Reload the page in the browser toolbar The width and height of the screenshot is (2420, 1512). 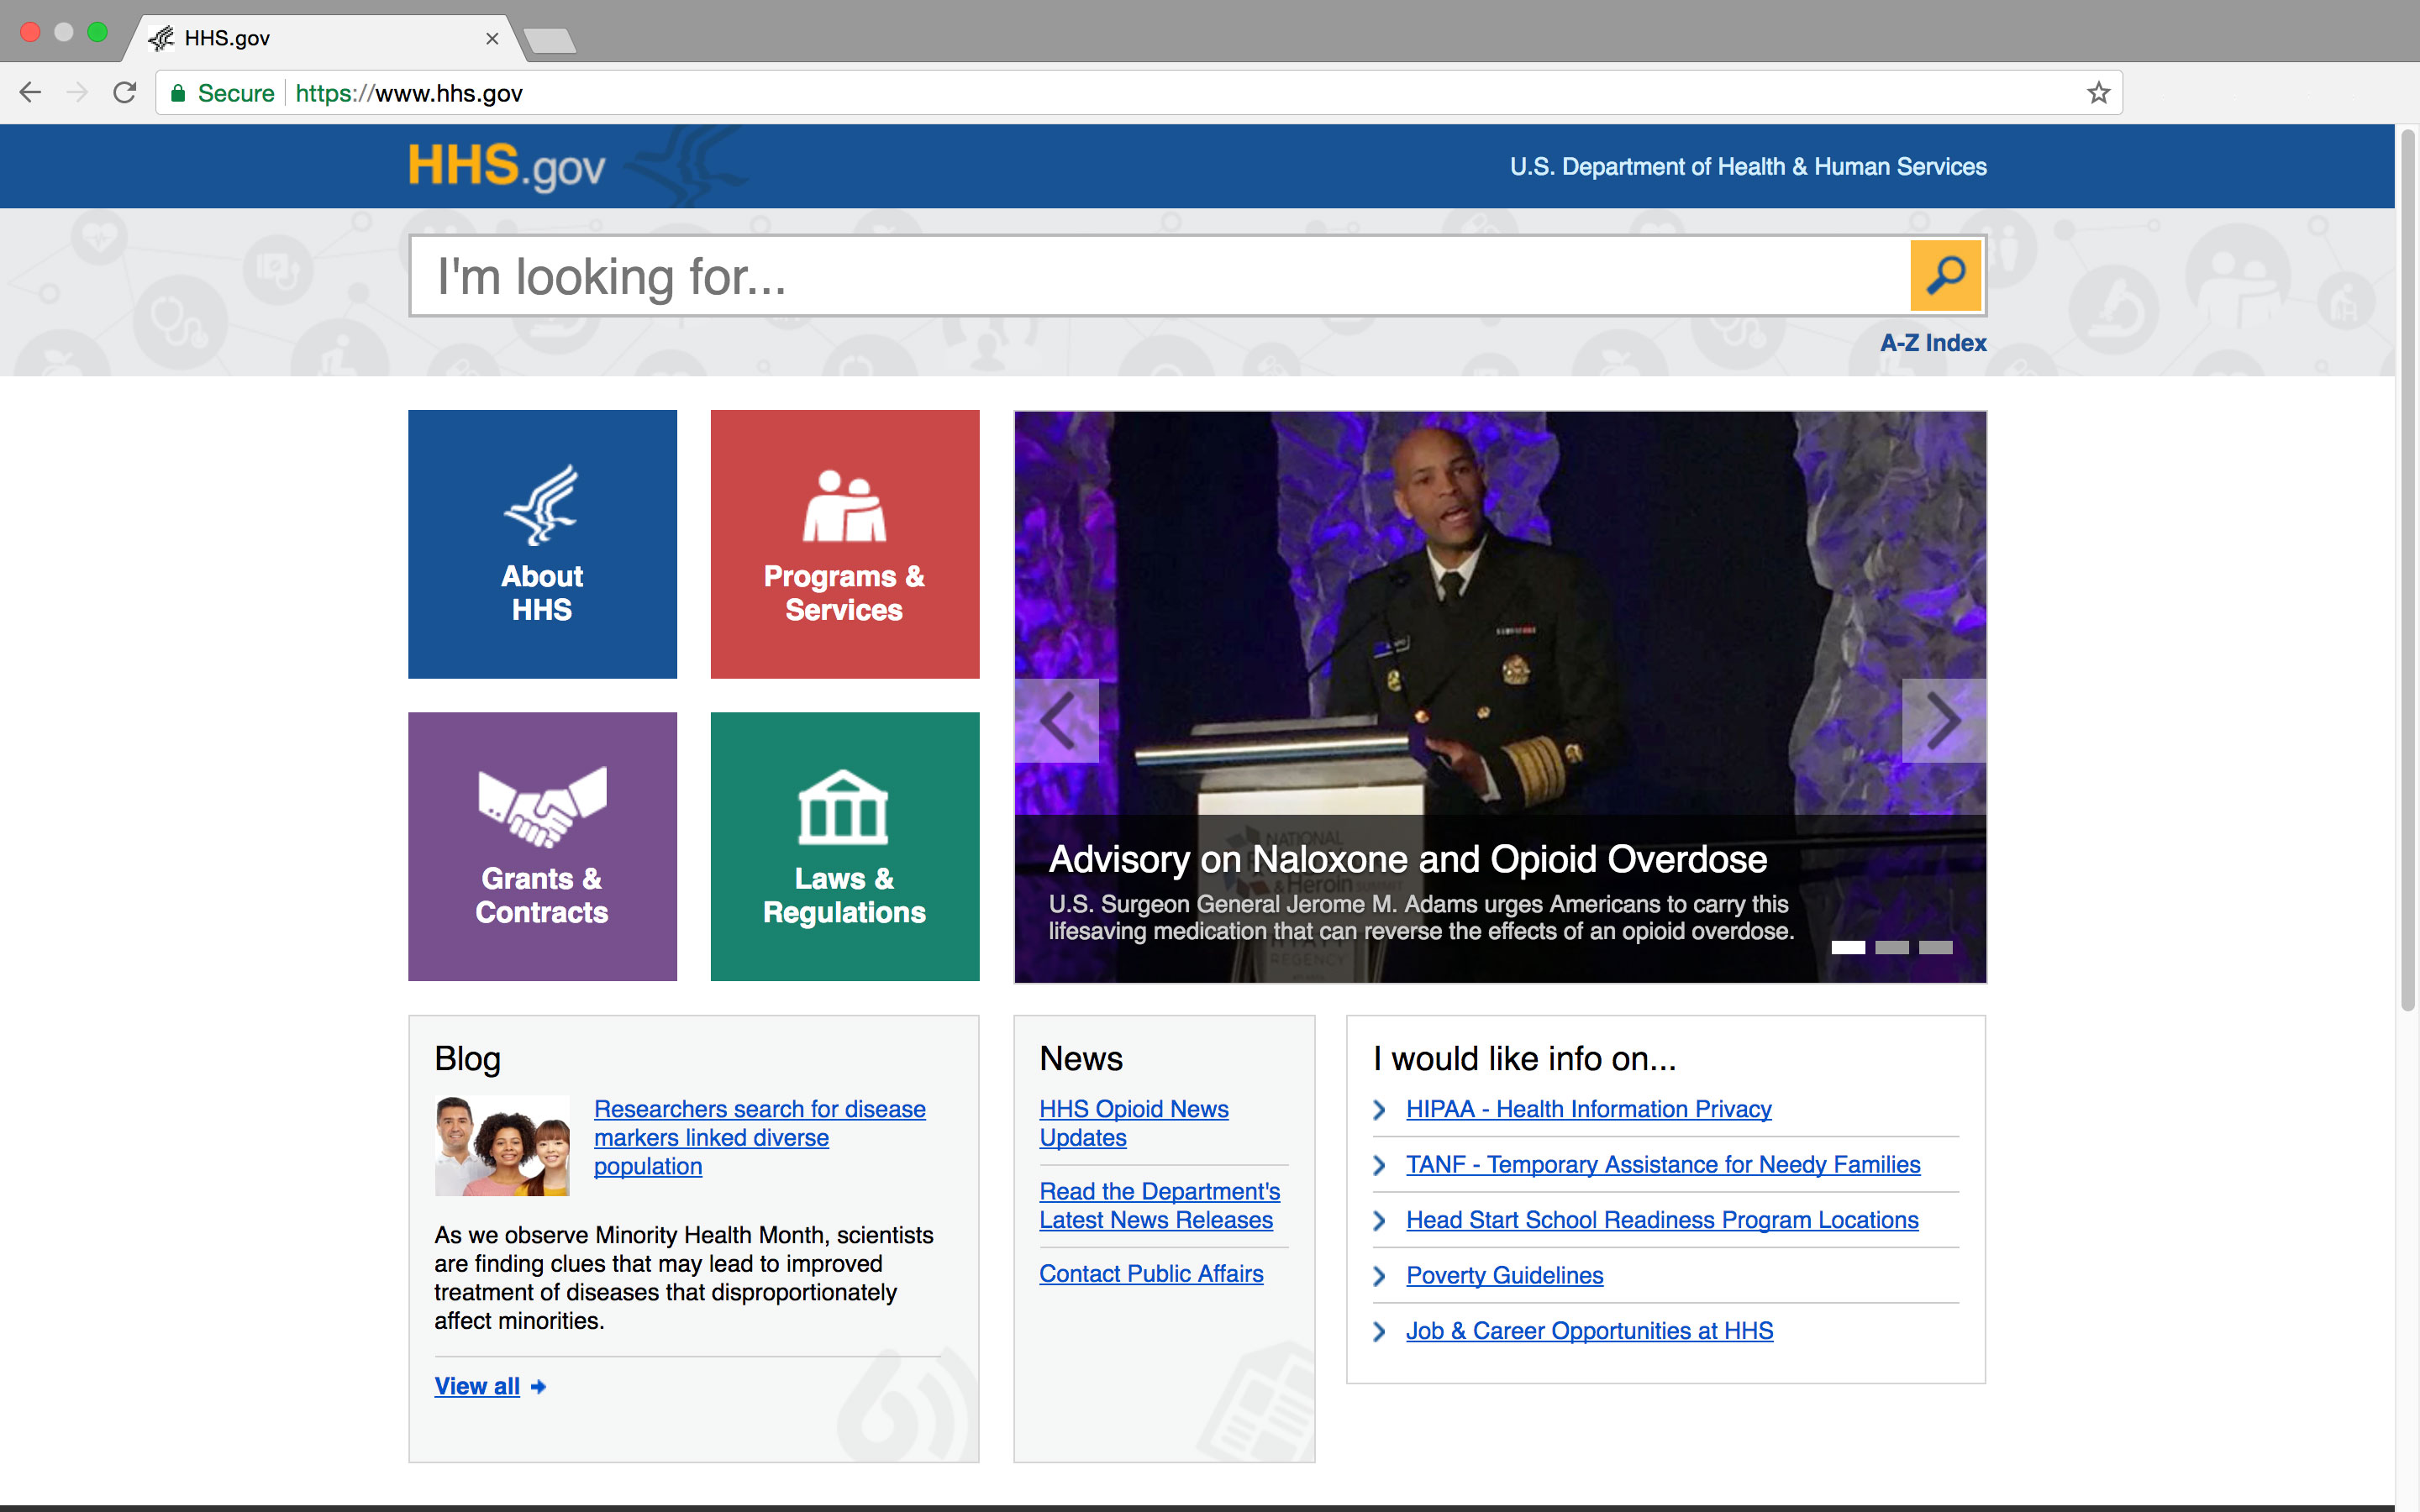click(125, 93)
